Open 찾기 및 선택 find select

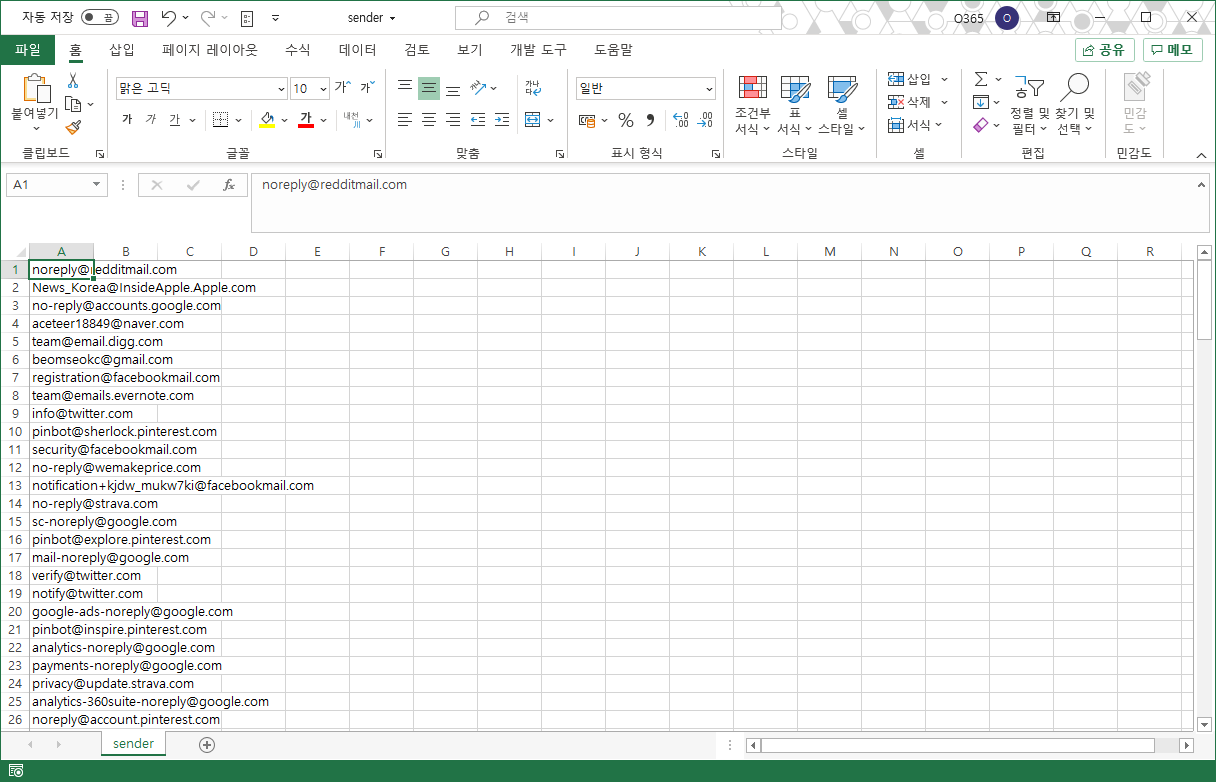[1075, 105]
